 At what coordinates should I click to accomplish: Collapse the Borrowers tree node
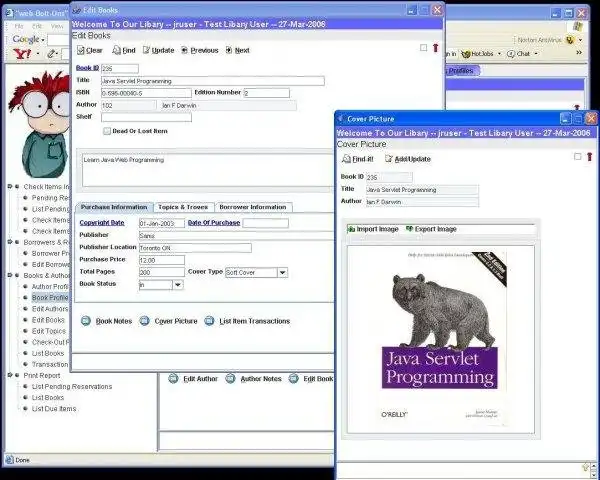[10, 242]
